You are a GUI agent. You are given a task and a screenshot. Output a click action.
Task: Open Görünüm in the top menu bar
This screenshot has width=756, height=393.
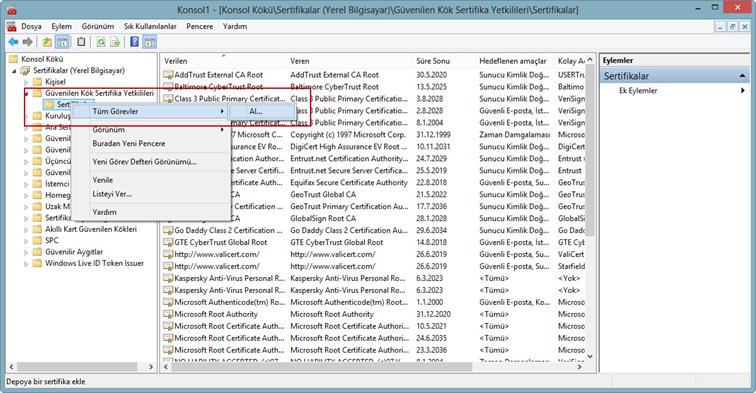click(x=98, y=27)
